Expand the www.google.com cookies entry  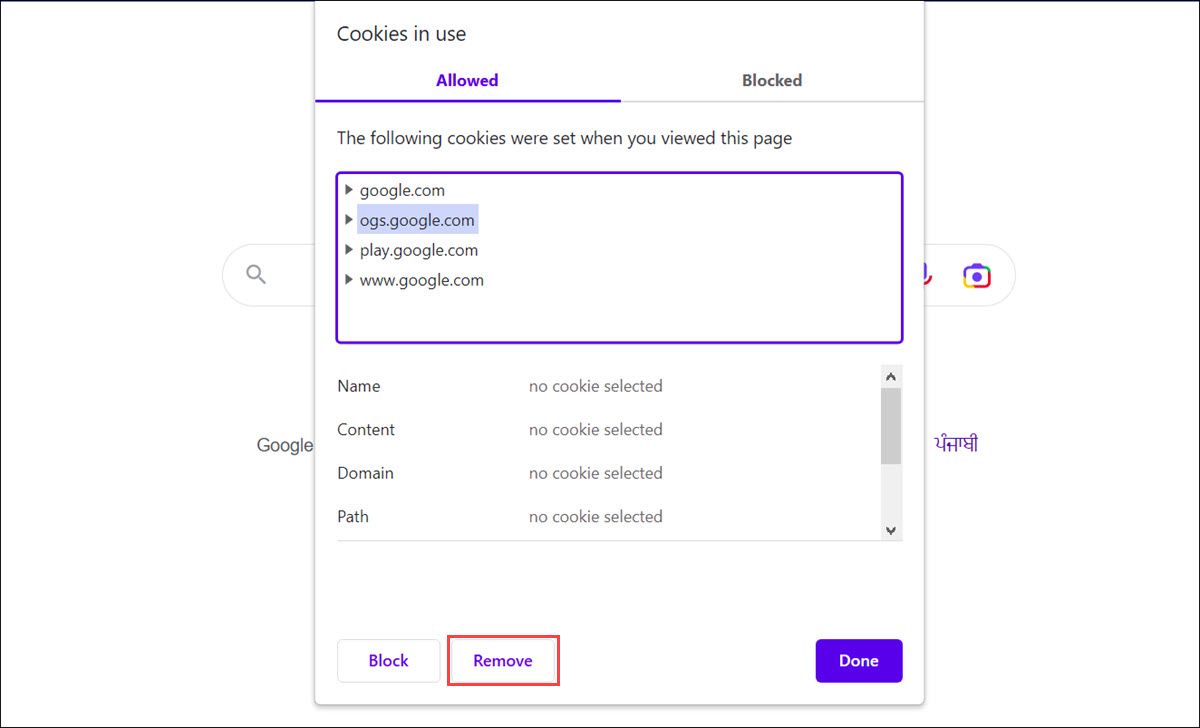[349, 280]
